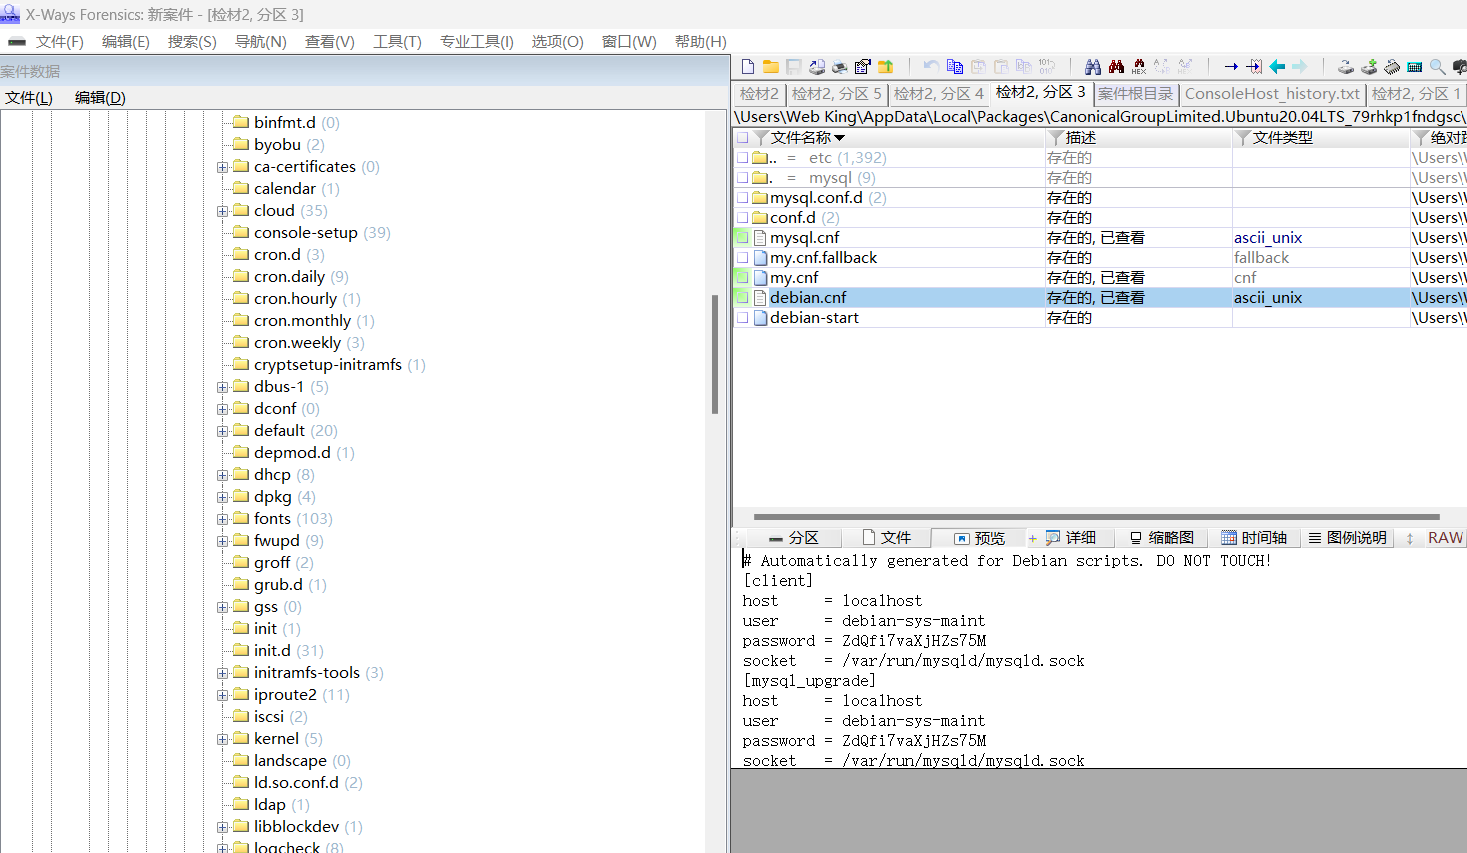Screen dimensions: 1467x853
Task: Click the New File toolbar icon
Action: (x=748, y=67)
